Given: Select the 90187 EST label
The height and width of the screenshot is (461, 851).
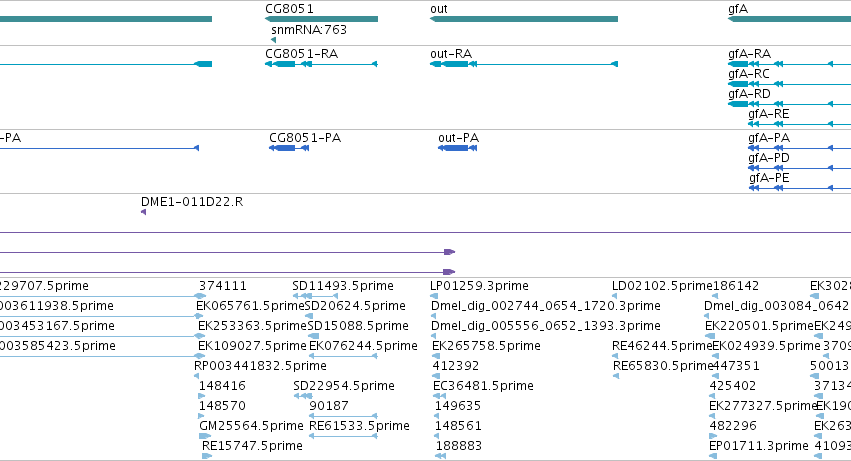Looking at the screenshot, I should point(329,406).
